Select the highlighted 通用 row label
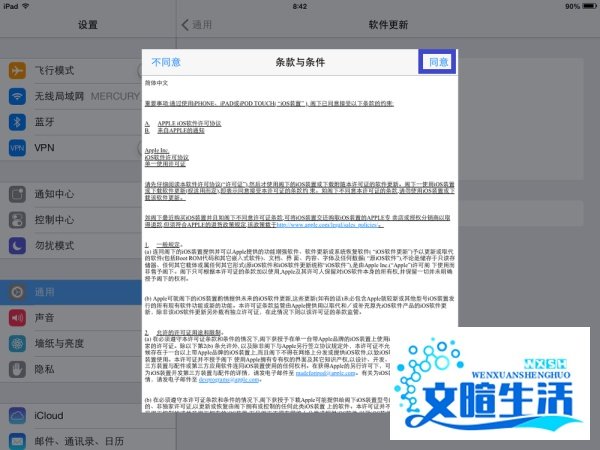 point(44,292)
